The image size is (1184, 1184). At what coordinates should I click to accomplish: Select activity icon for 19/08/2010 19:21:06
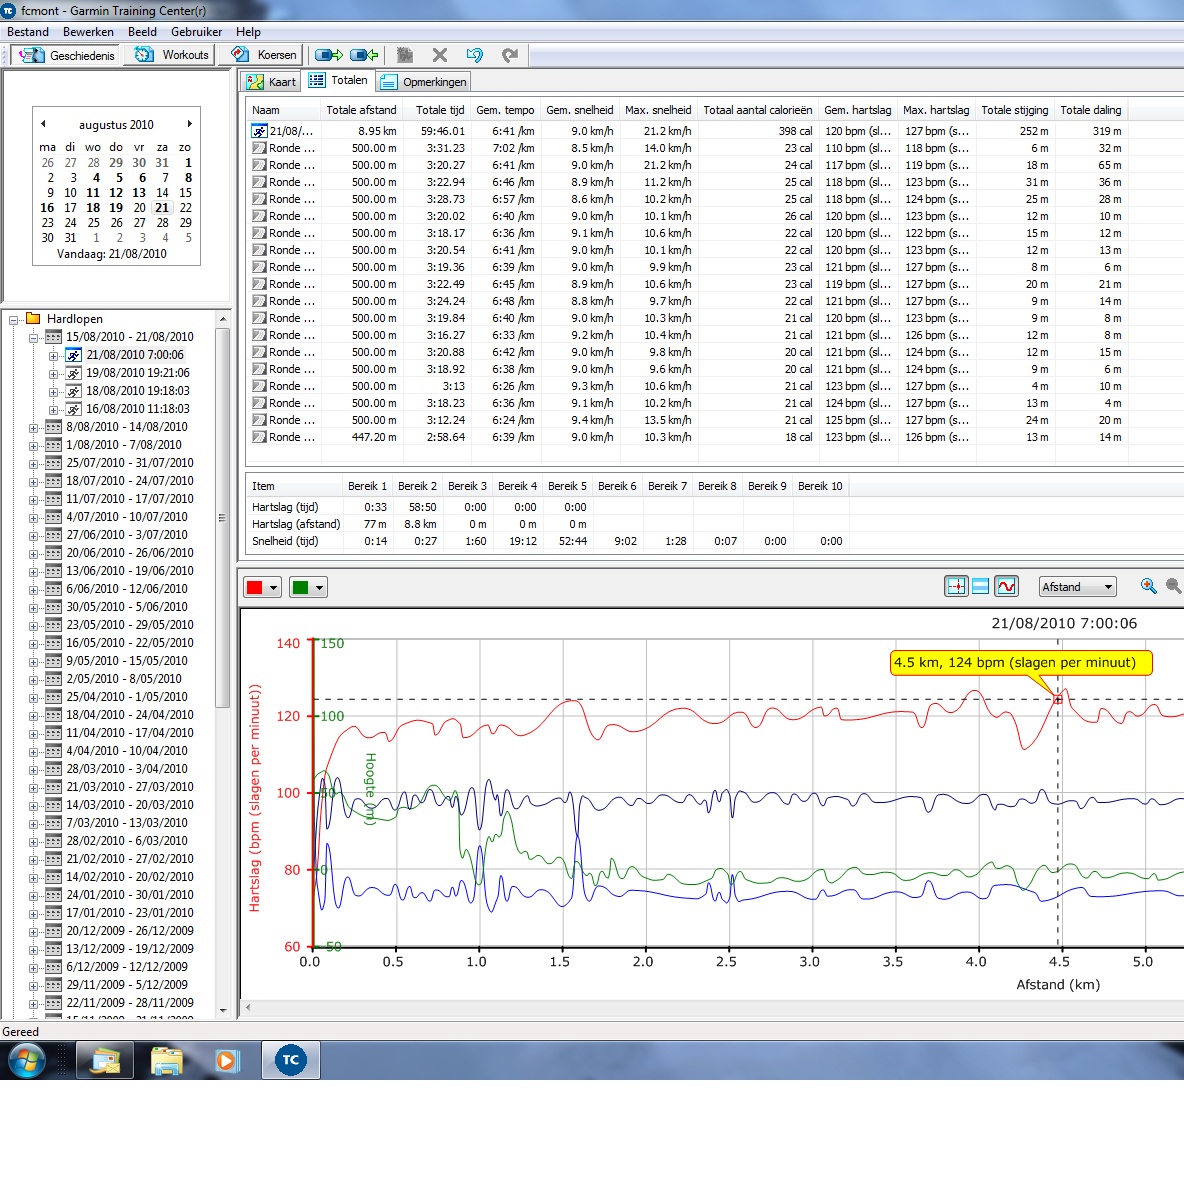pos(73,373)
